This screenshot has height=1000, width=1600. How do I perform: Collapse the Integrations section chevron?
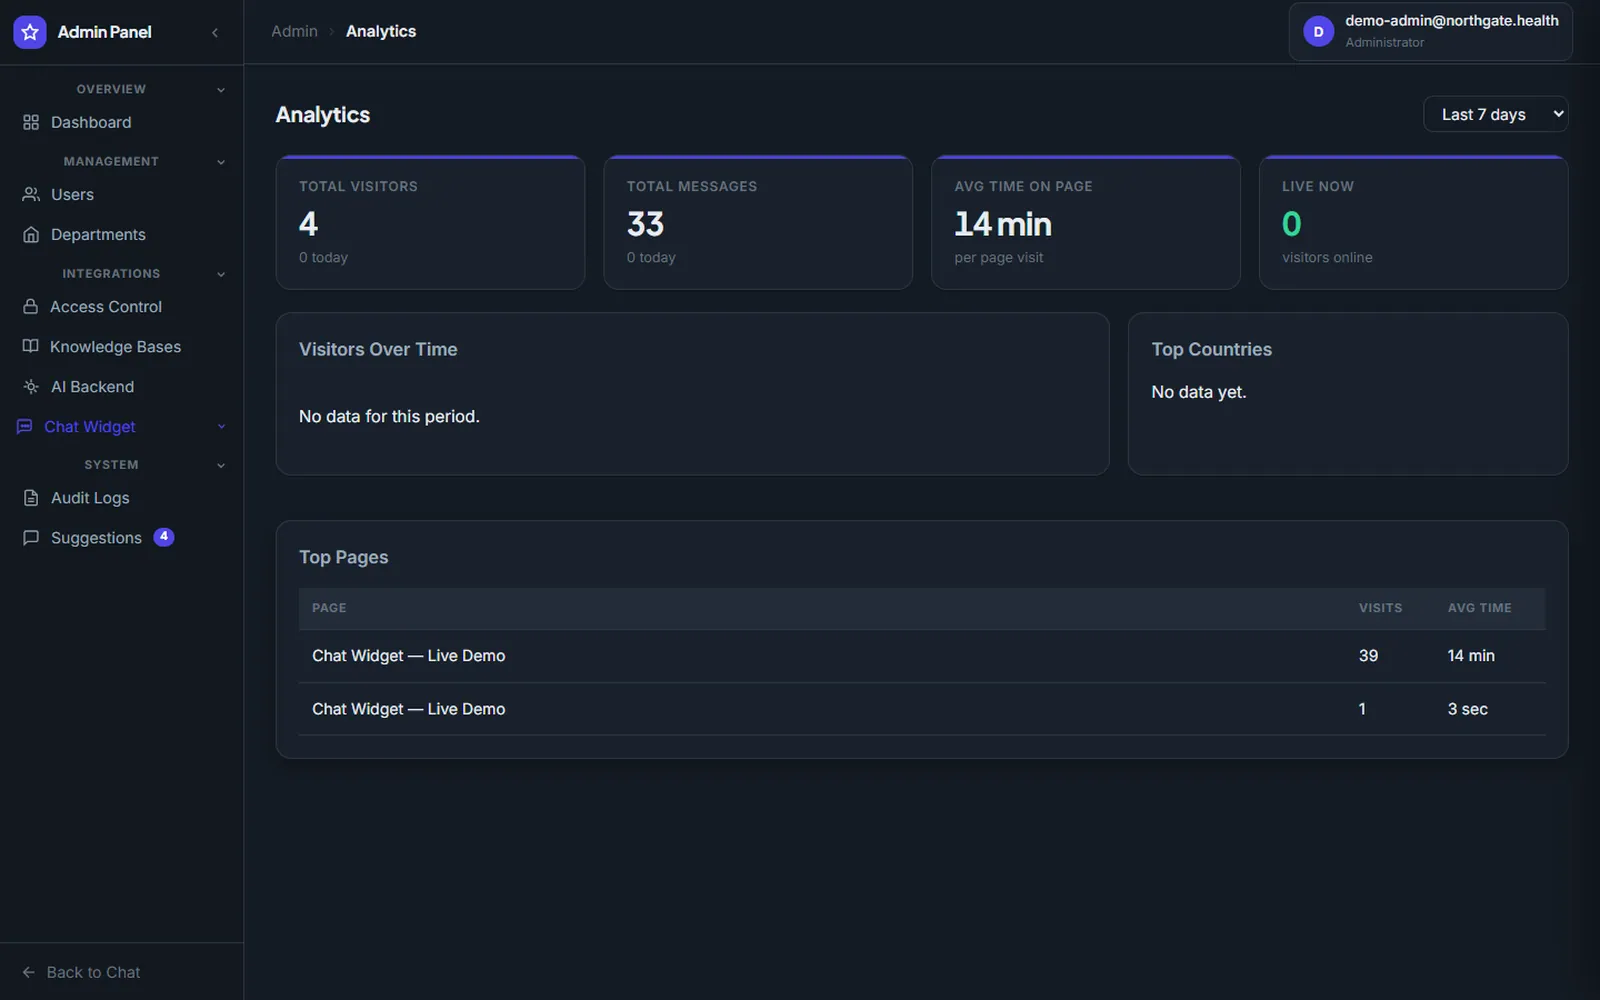click(221, 274)
